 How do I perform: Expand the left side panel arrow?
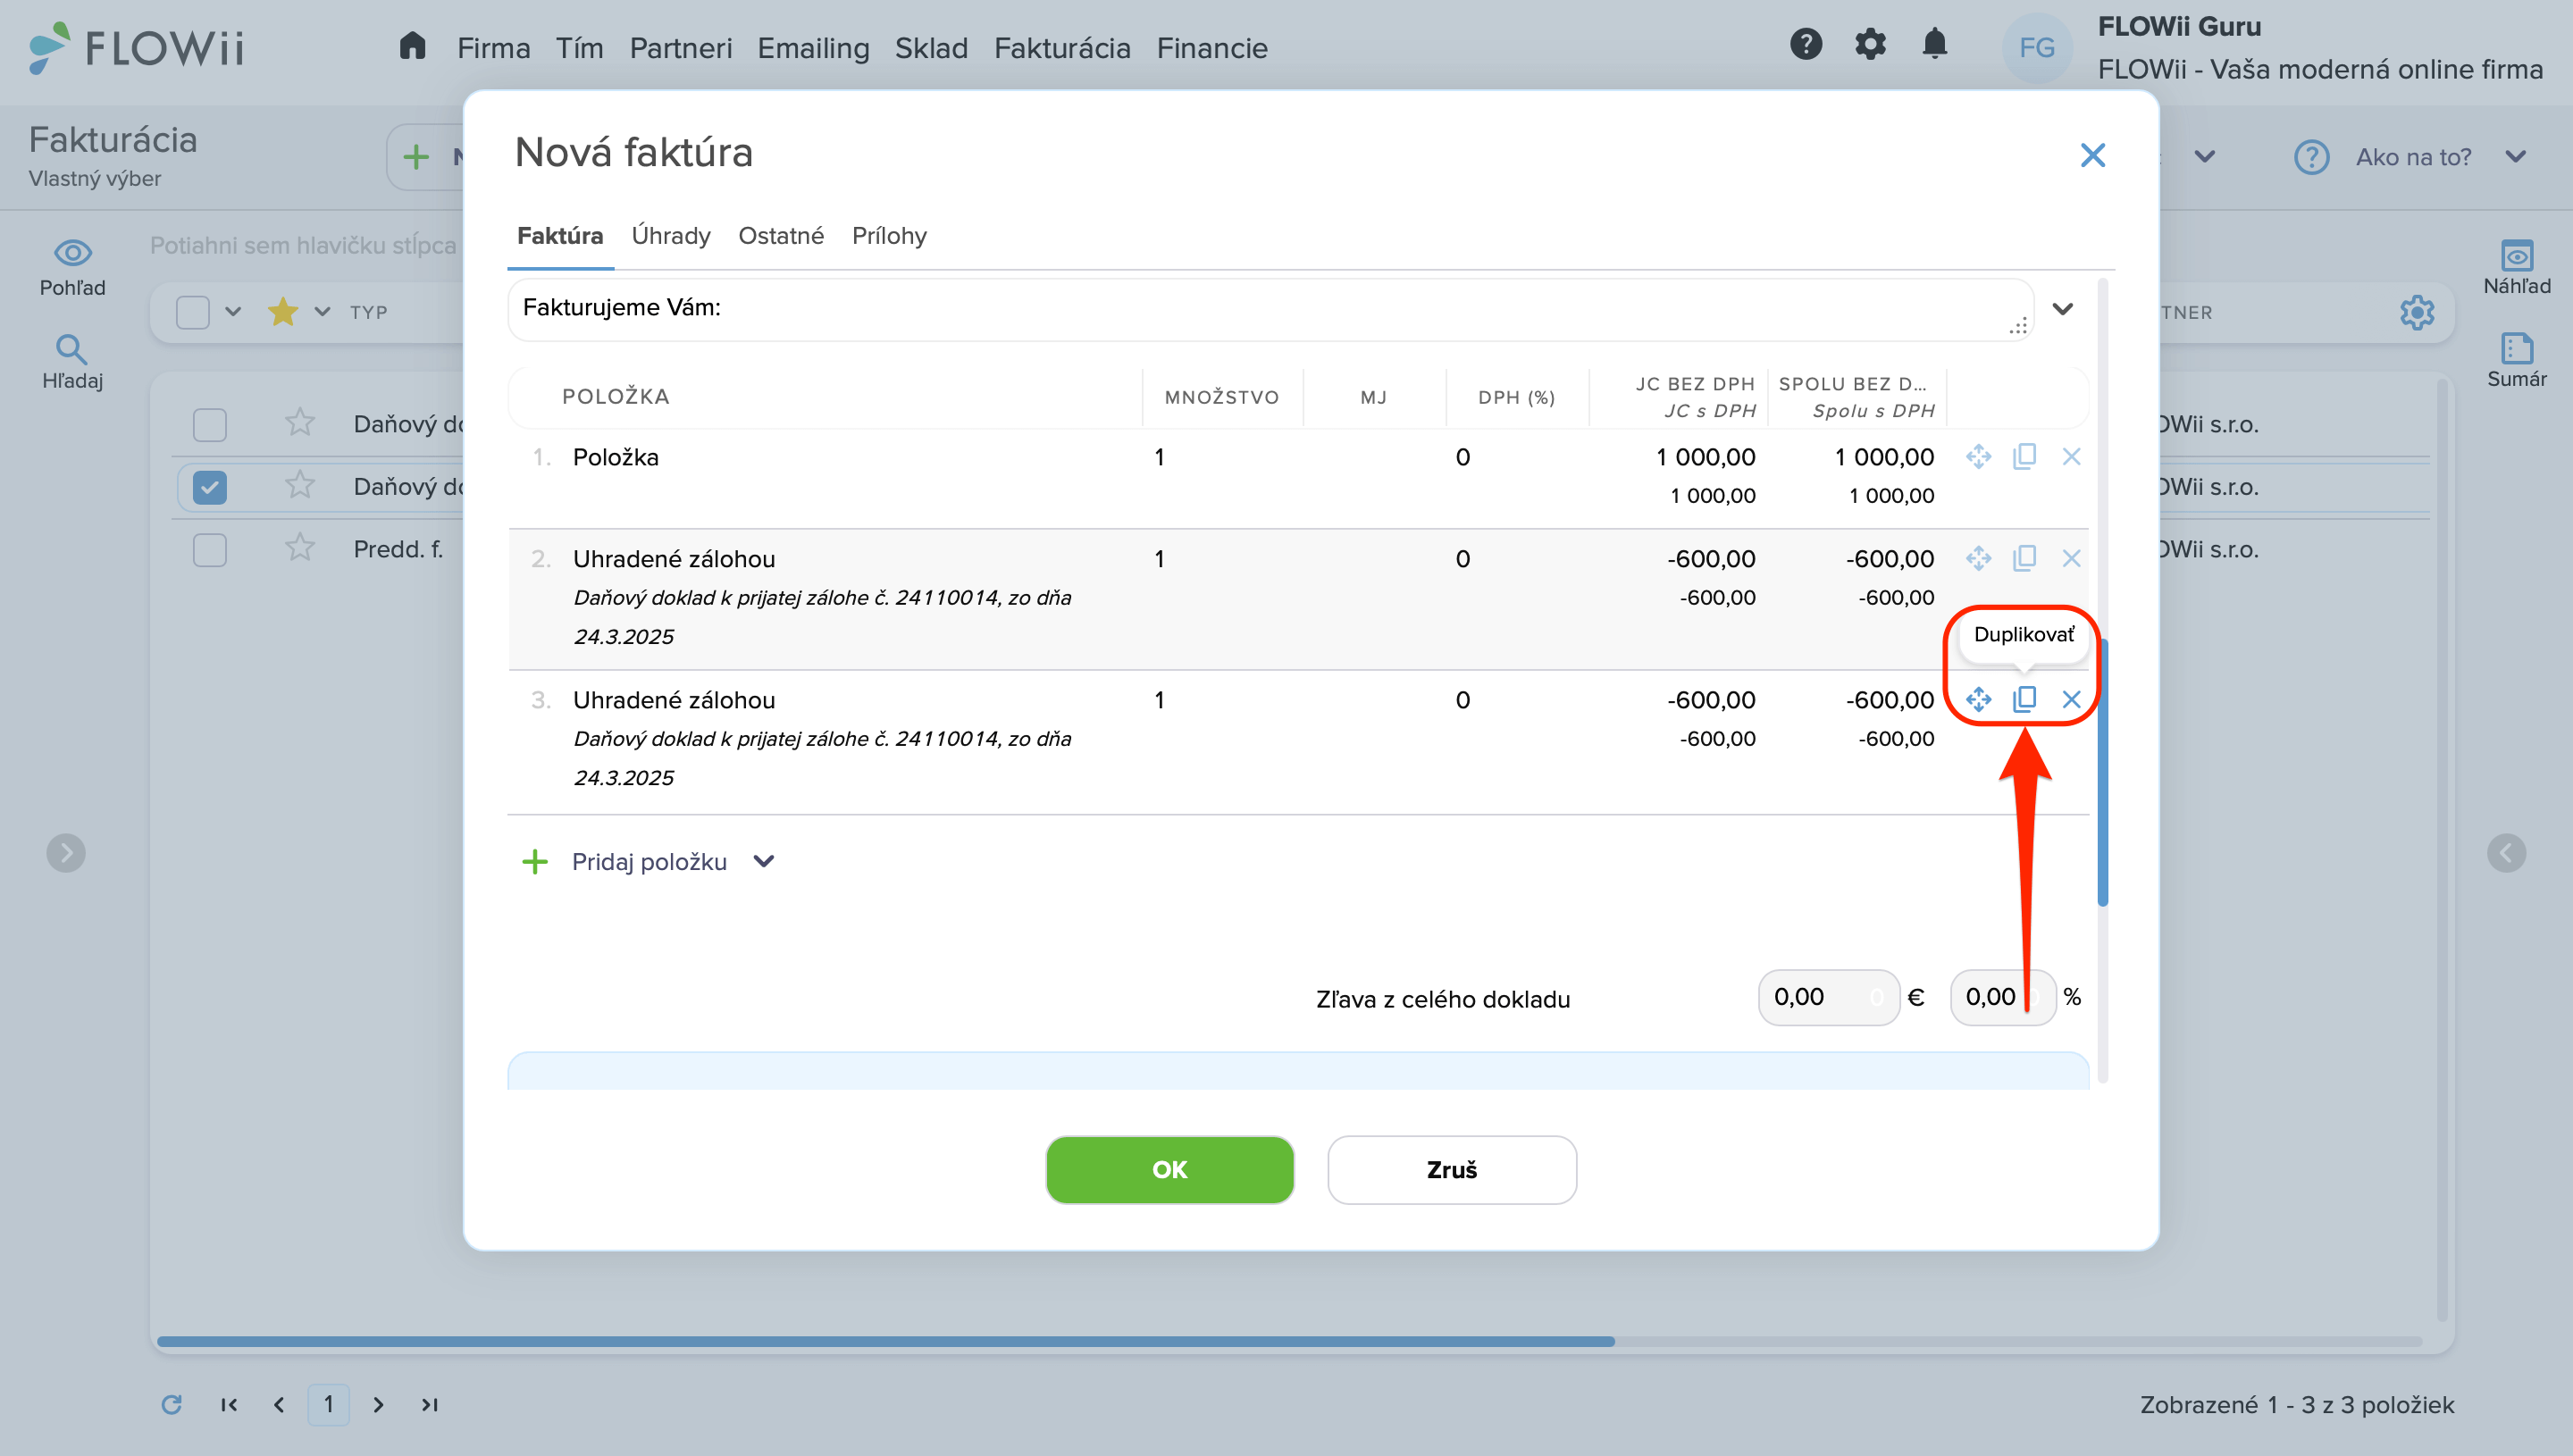click(66, 853)
